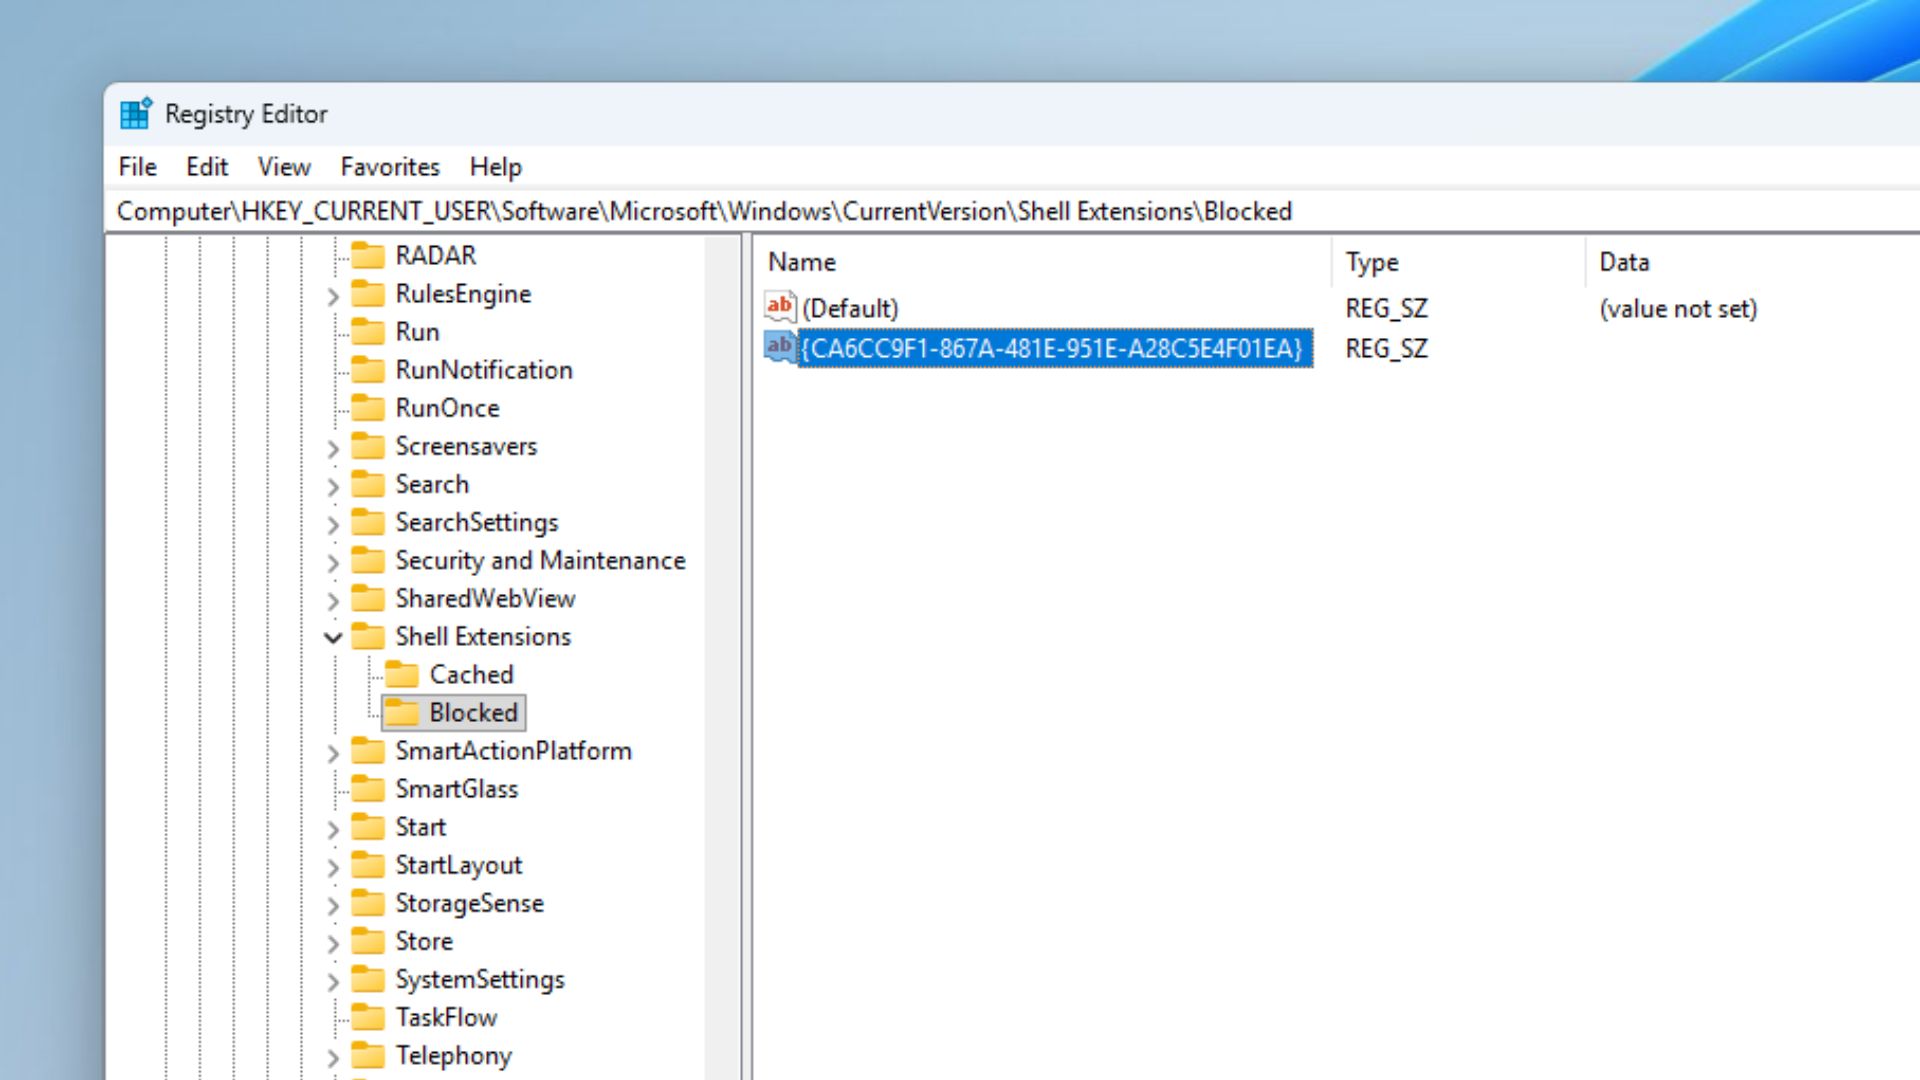Click the Registry Editor icon in the title bar
This screenshot has width=1920, height=1080.
(x=134, y=113)
